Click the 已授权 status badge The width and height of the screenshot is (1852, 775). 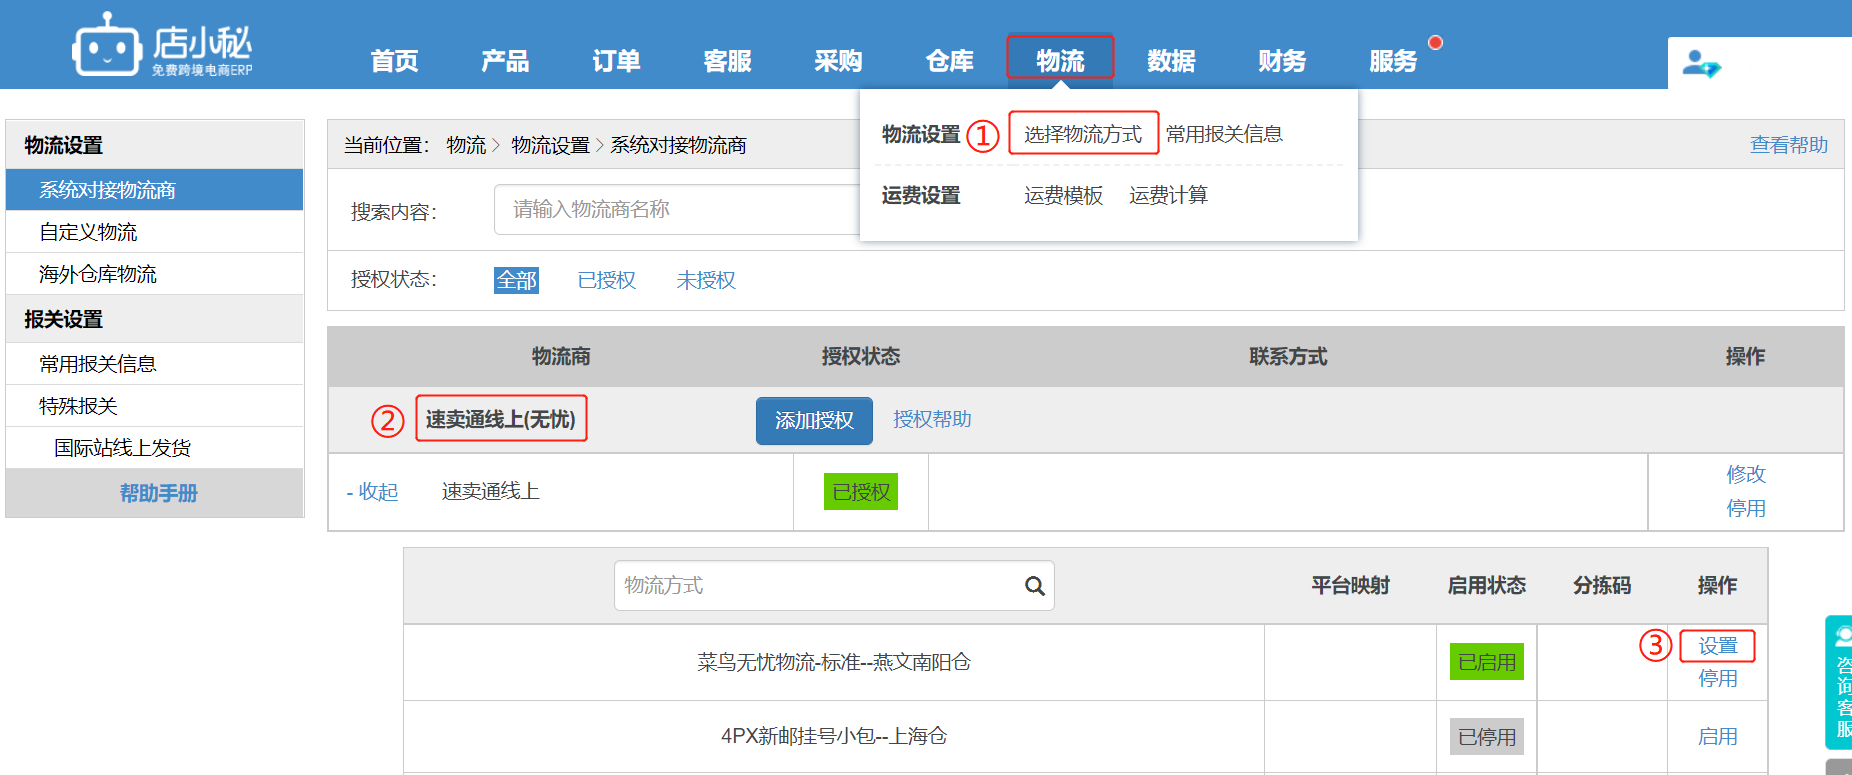click(861, 492)
